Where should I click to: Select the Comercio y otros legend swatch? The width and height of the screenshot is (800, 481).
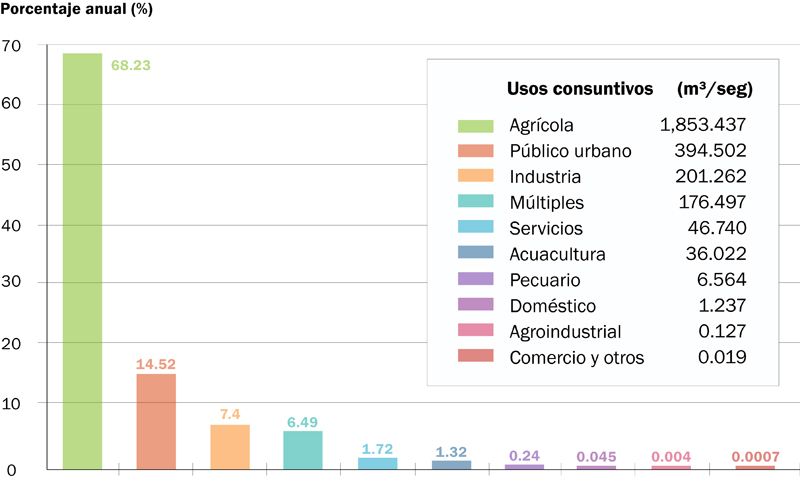point(477,358)
